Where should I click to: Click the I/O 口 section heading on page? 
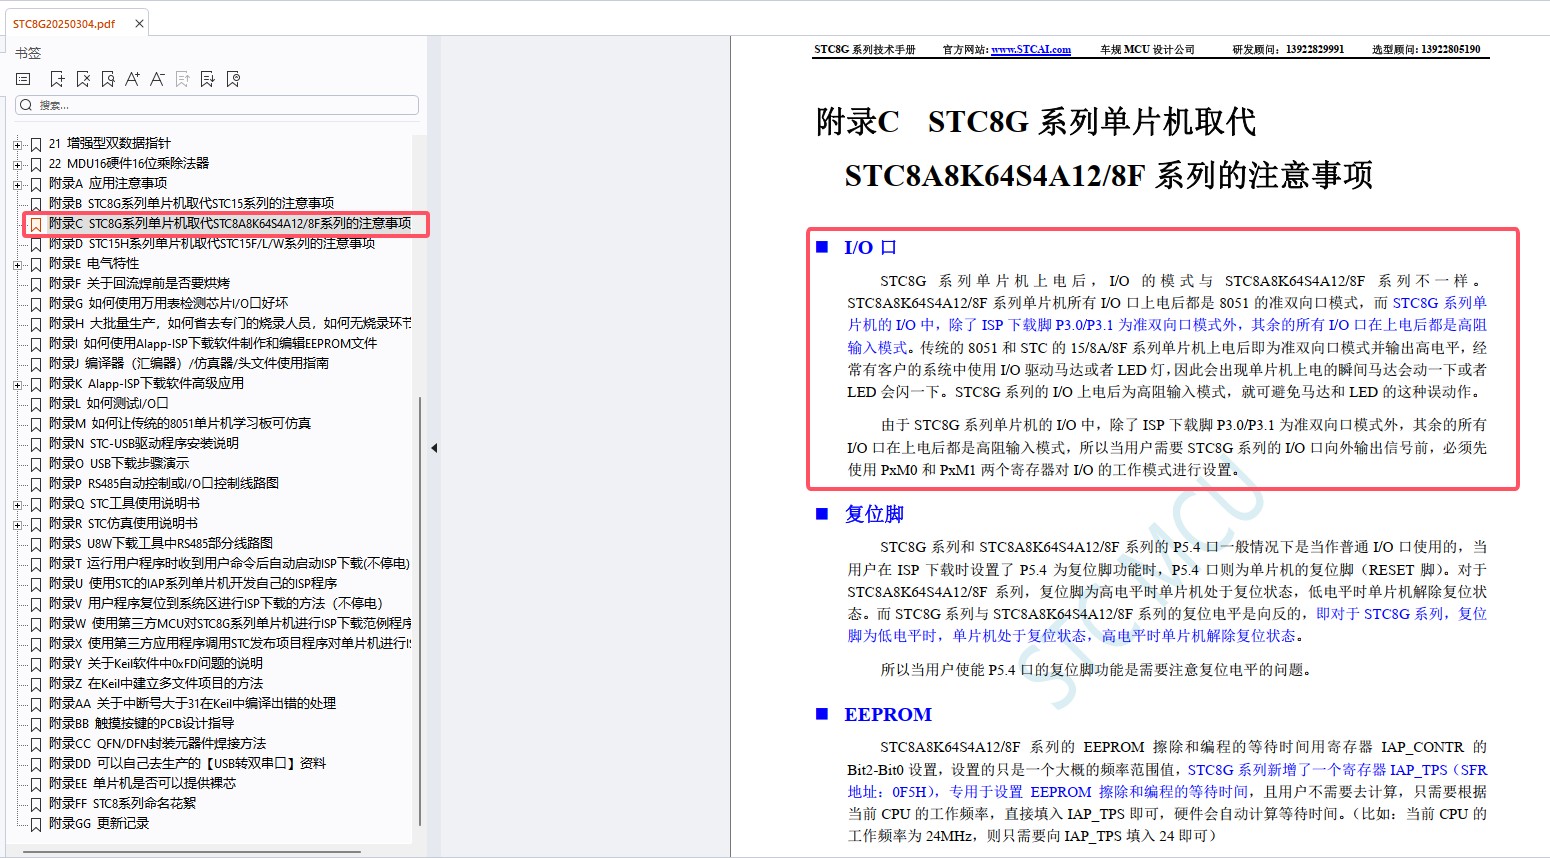point(870,248)
